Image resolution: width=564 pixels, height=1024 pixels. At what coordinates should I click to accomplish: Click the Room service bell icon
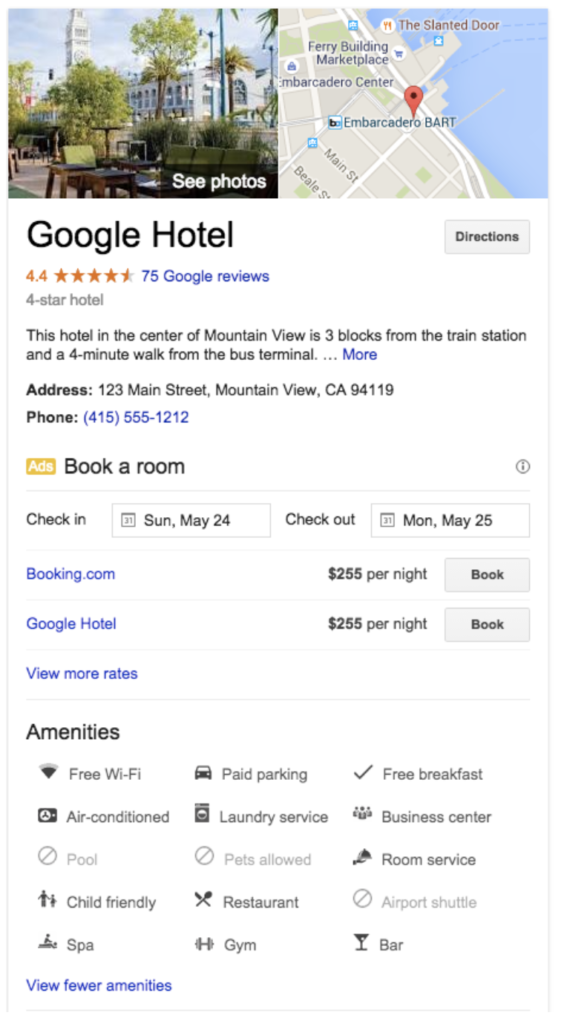362,858
